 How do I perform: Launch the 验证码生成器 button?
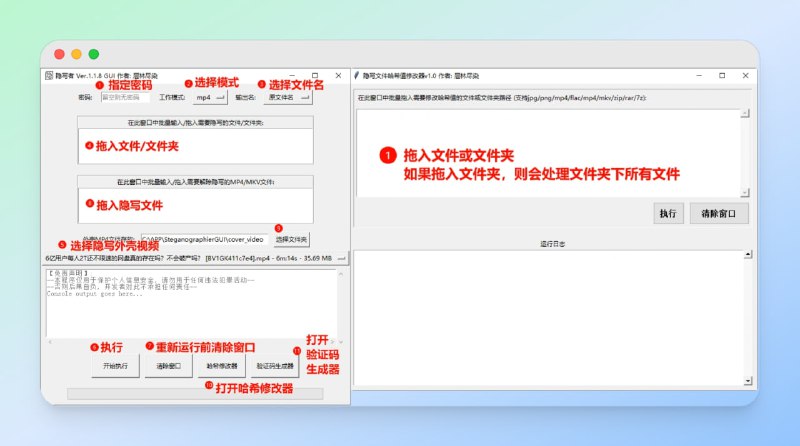[x=275, y=366]
